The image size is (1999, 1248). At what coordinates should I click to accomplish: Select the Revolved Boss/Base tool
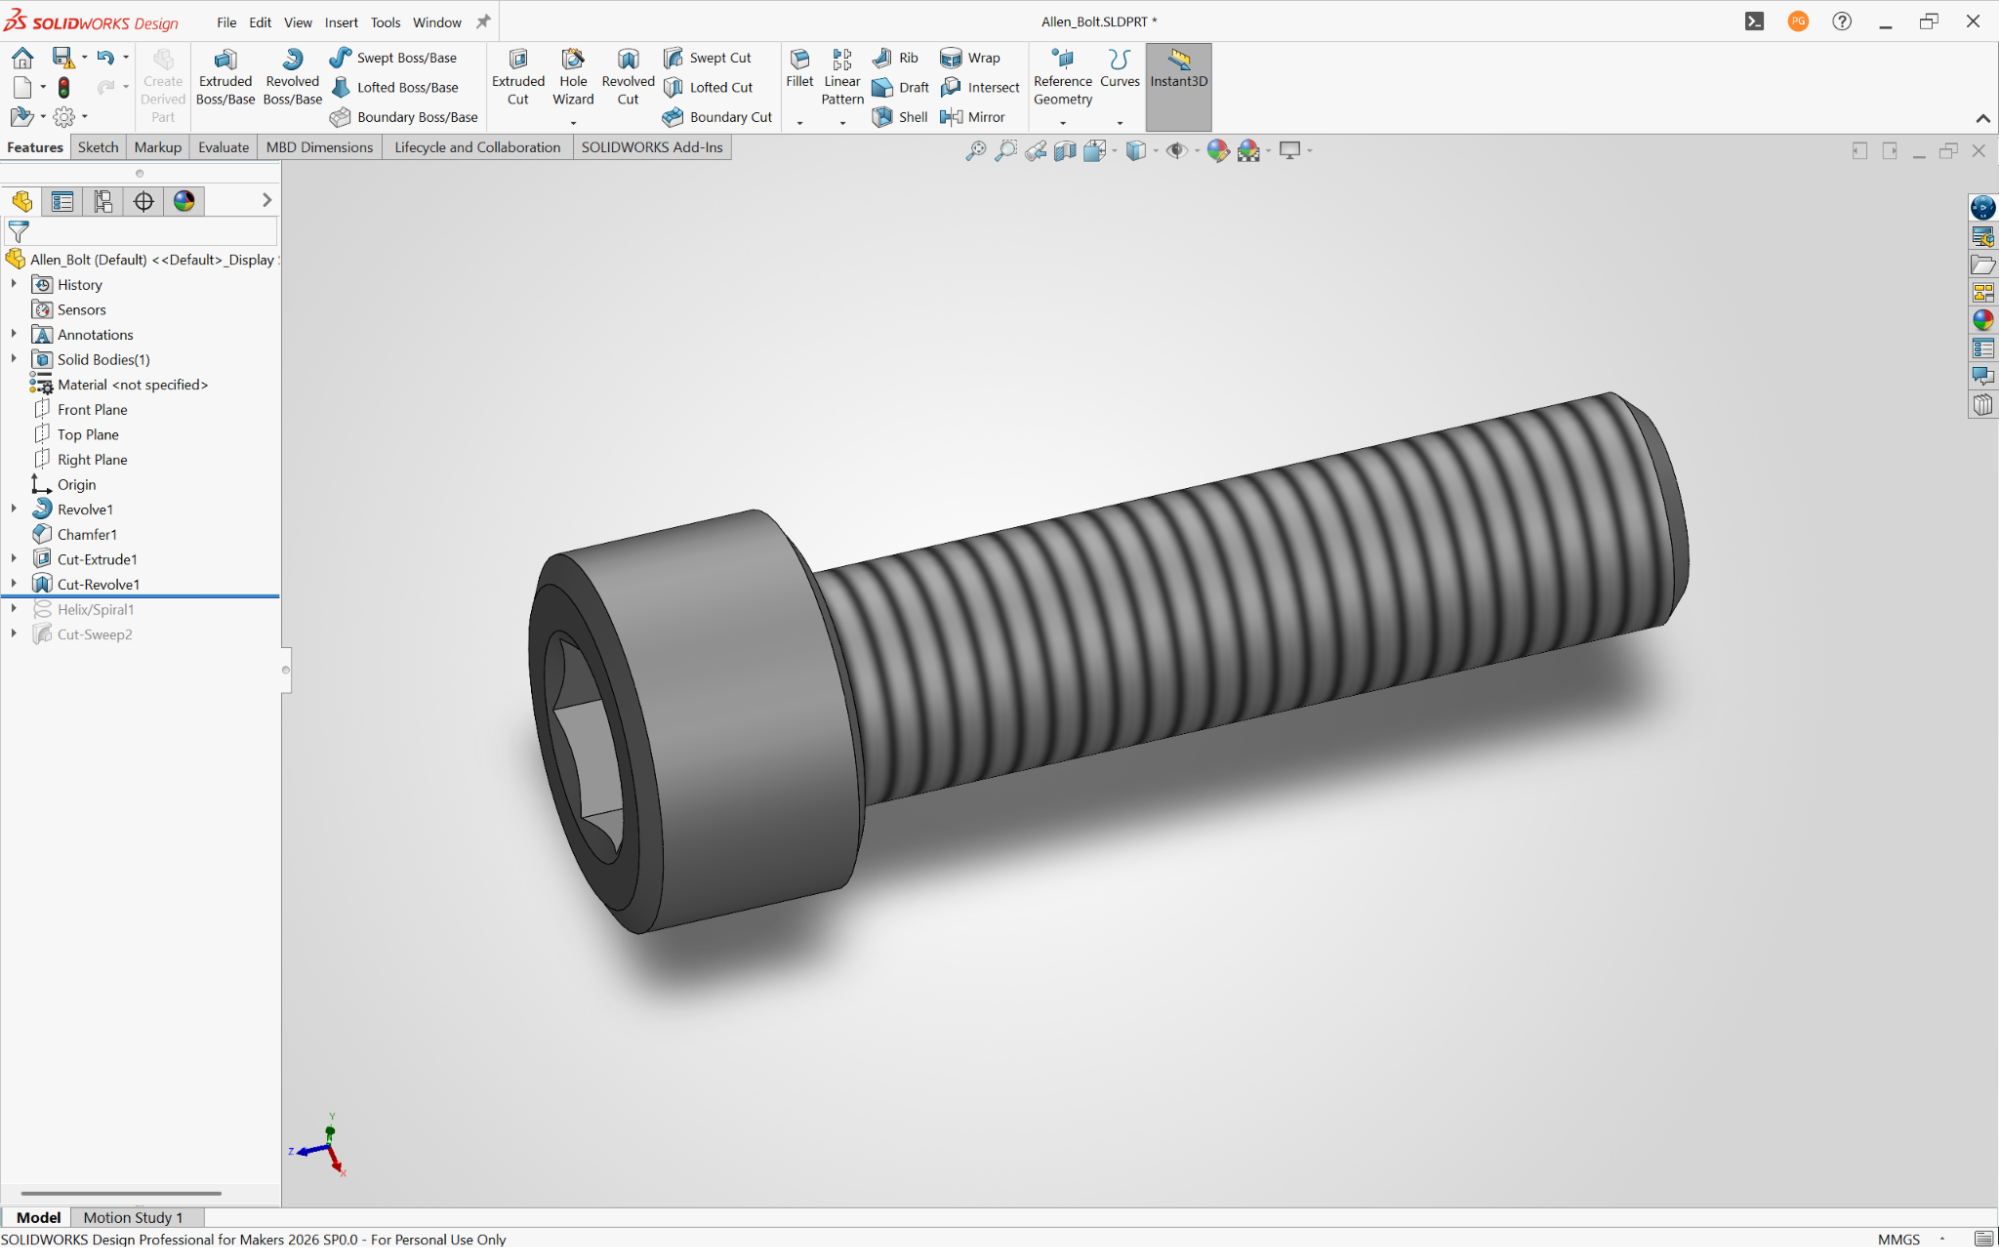[292, 77]
